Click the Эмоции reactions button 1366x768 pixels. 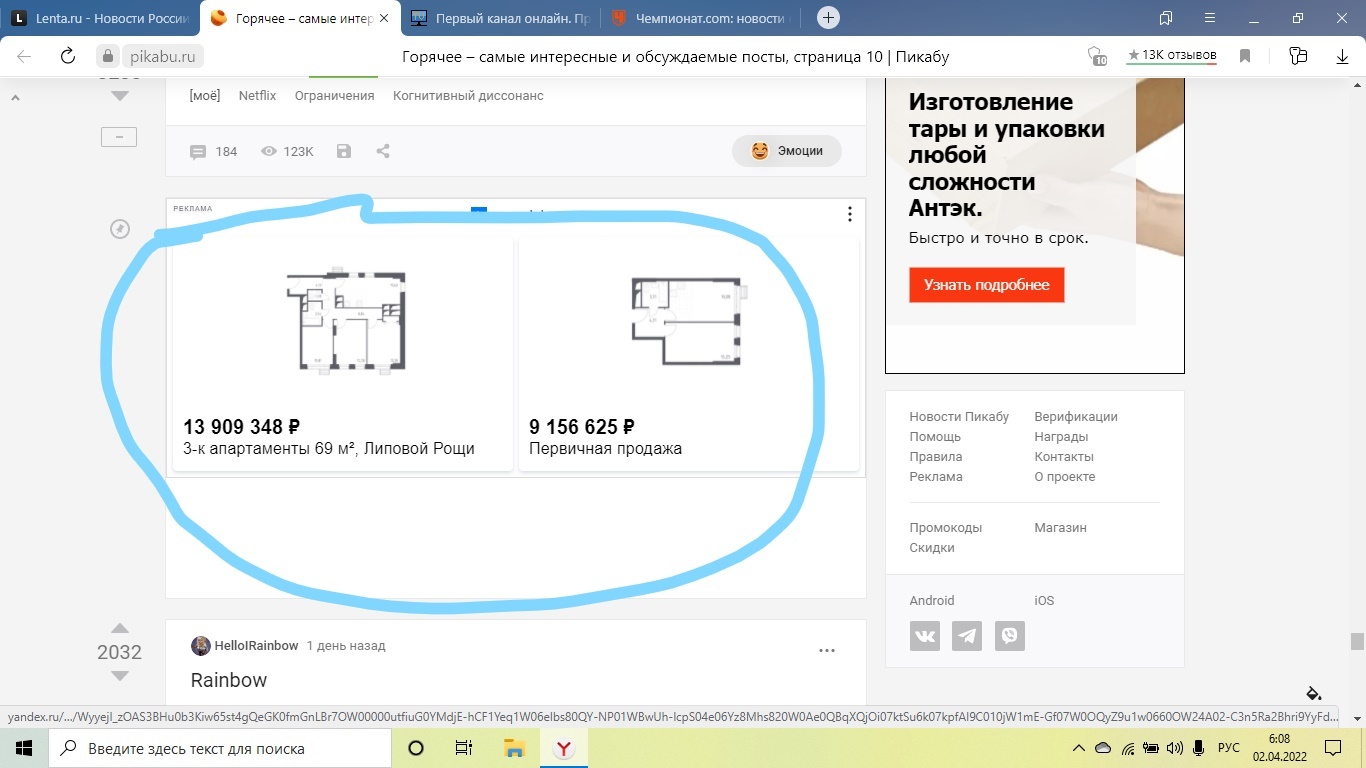(x=787, y=151)
